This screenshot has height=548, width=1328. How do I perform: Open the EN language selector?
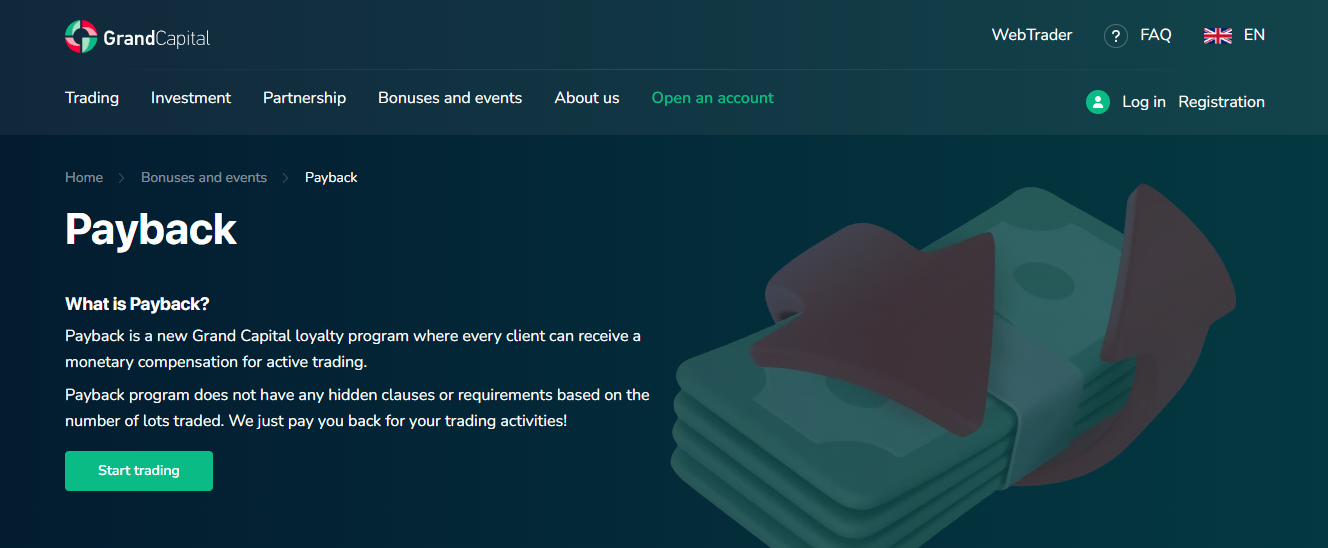tap(1254, 35)
